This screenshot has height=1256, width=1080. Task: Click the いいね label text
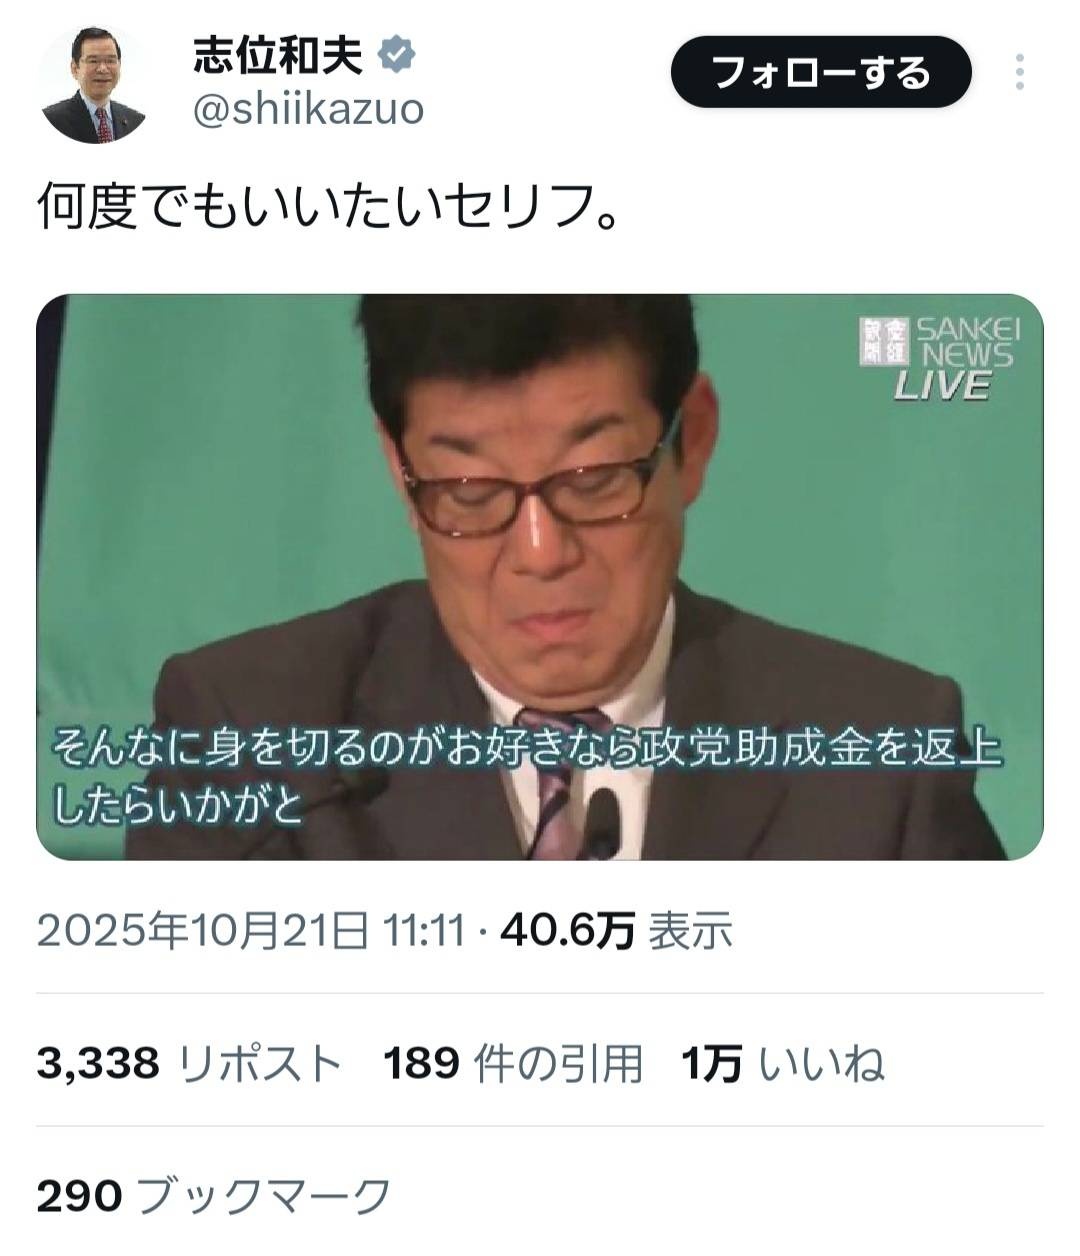point(822,1063)
